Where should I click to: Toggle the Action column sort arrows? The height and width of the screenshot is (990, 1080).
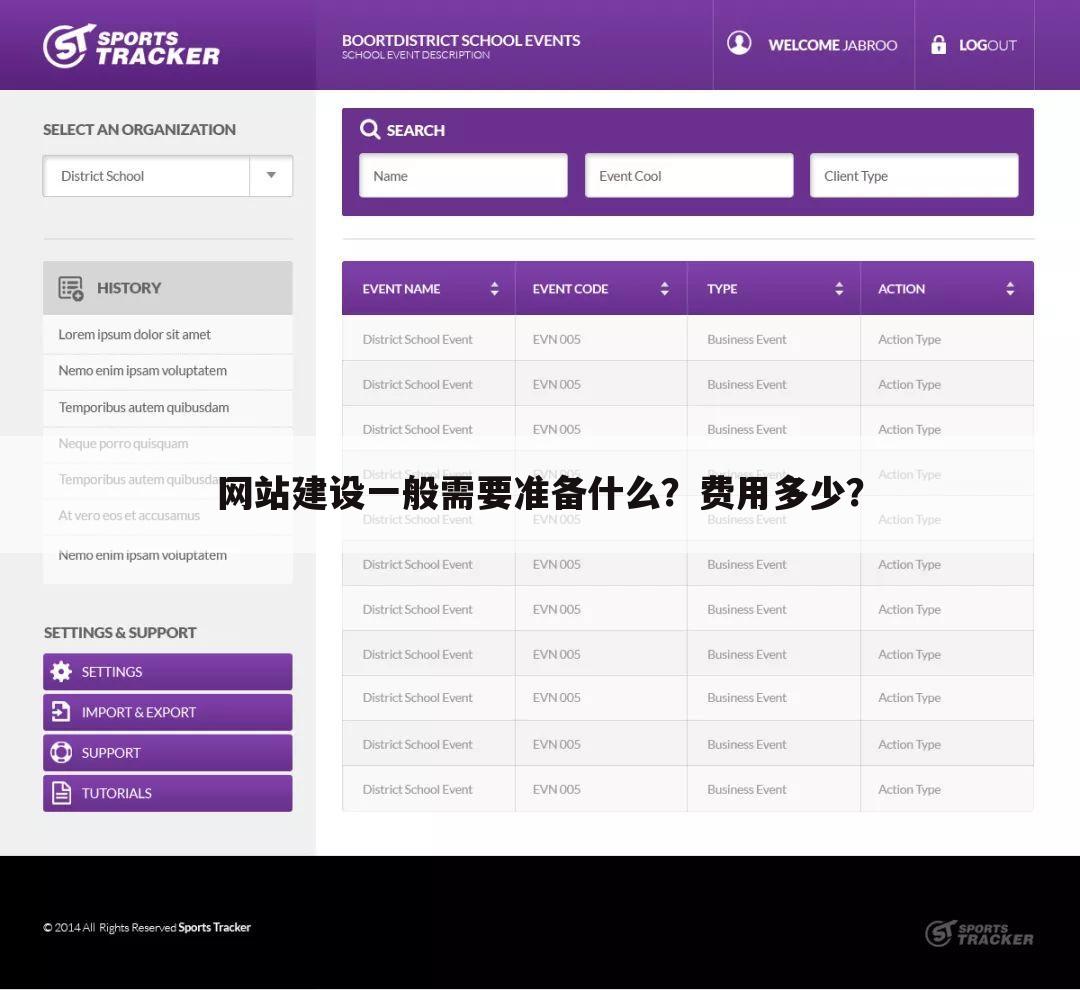1009,288
